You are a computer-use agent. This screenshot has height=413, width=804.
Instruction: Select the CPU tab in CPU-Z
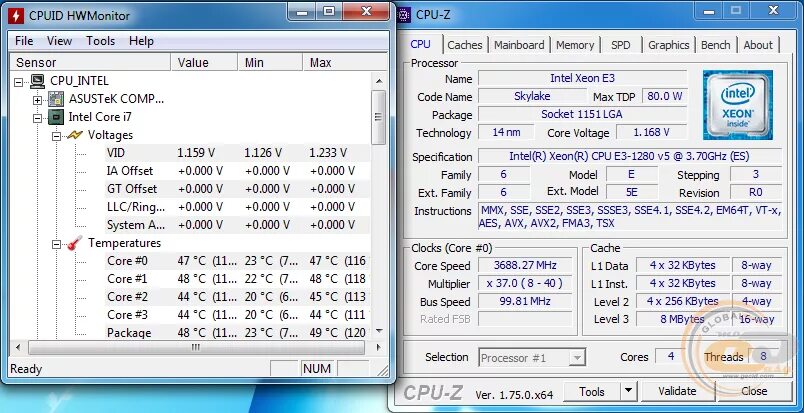click(x=420, y=44)
